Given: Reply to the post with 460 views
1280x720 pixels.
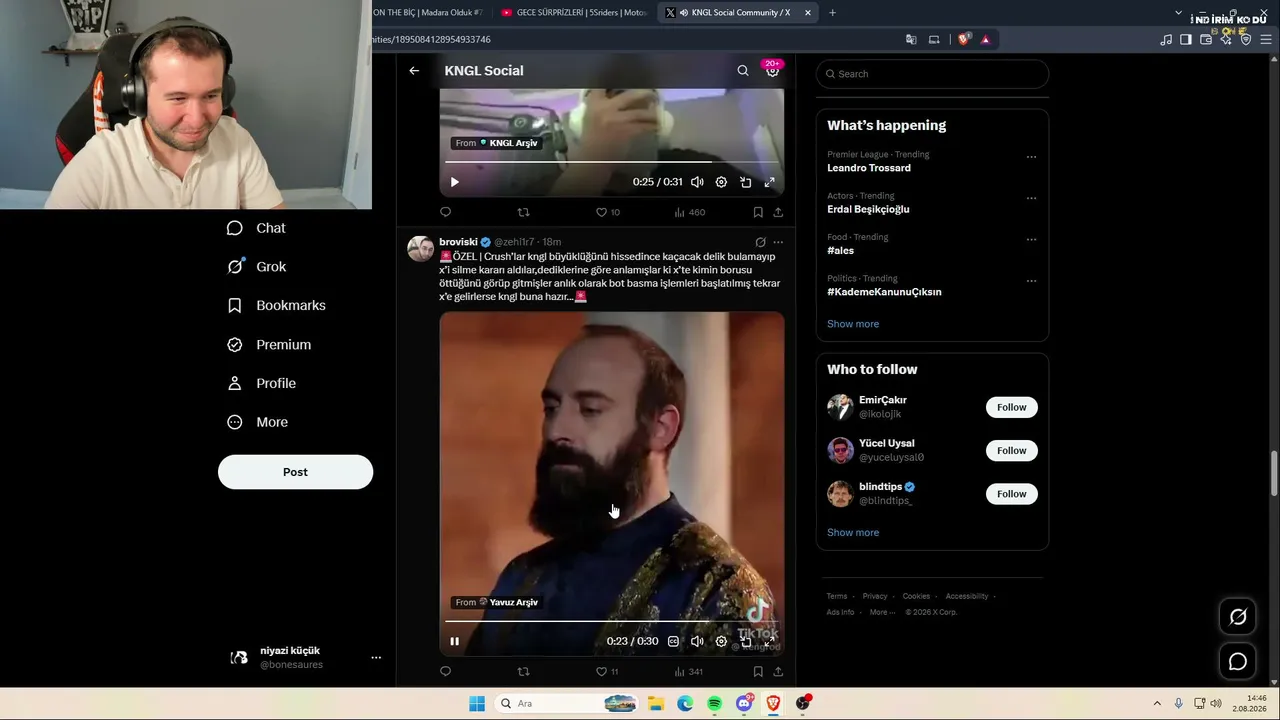Looking at the screenshot, I should point(446,212).
